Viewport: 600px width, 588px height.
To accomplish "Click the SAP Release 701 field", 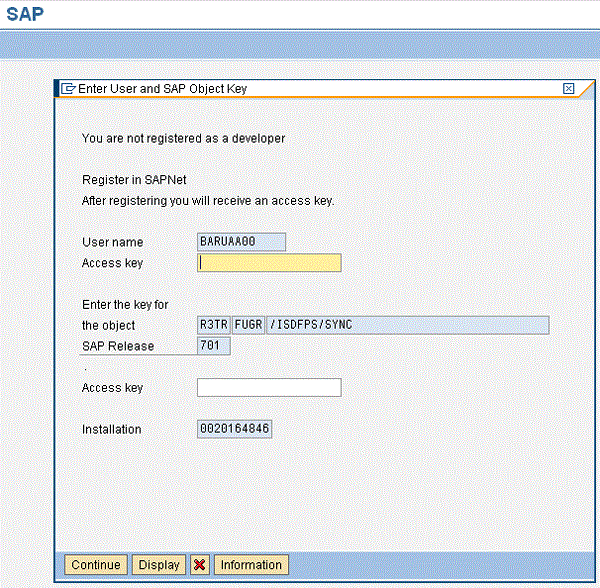I will coord(214,346).
